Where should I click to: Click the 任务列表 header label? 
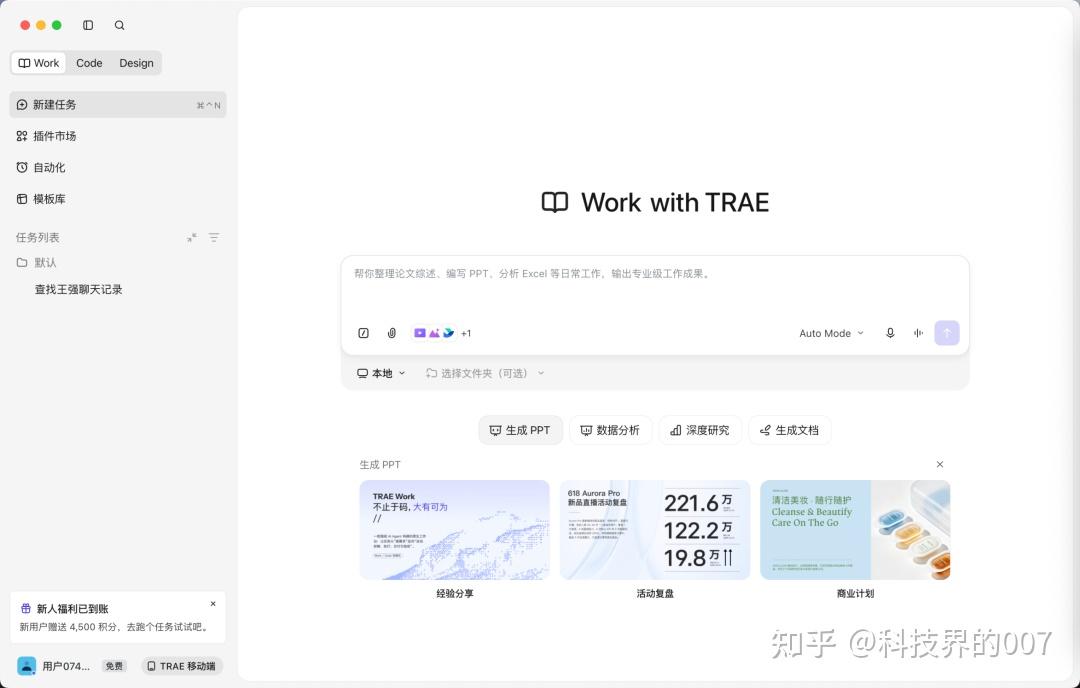[38, 238]
